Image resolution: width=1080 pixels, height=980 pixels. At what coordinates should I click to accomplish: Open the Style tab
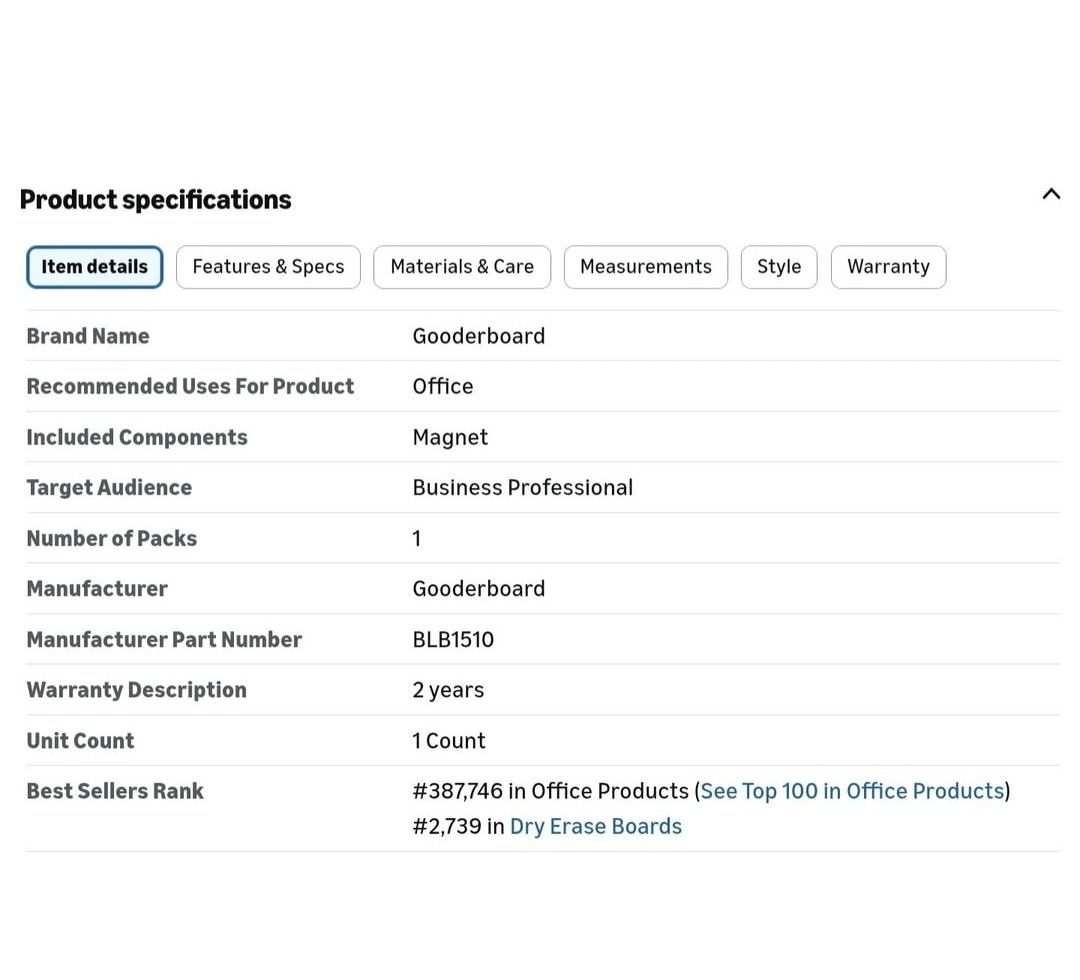tap(779, 267)
